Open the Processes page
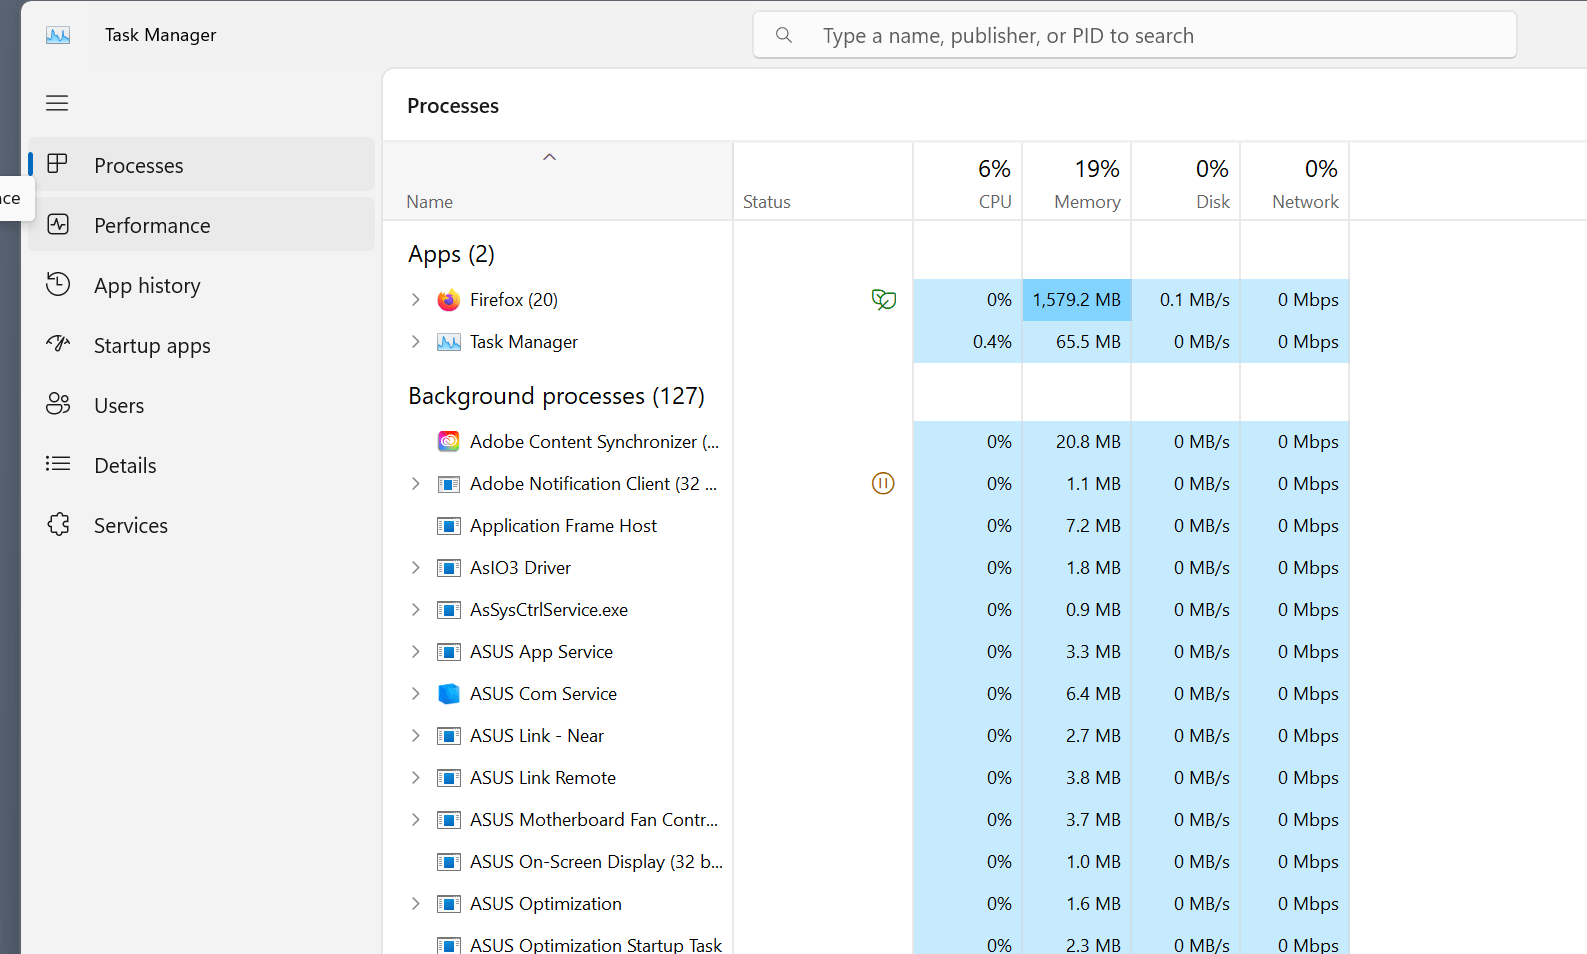This screenshot has height=954, width=1587. point(202,164)
